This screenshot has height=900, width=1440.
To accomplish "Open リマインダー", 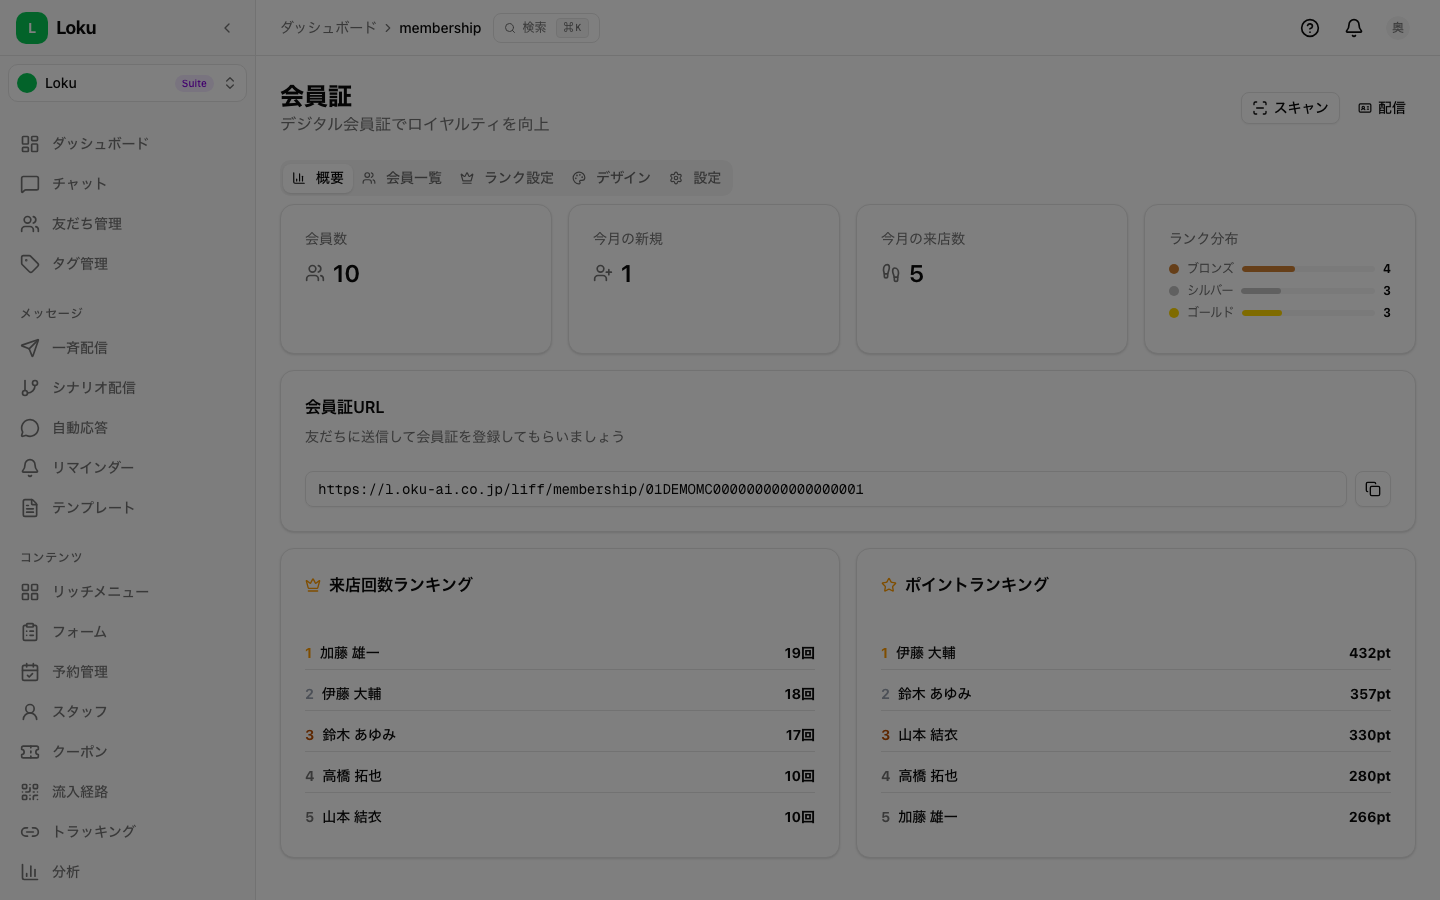I will coord(127,468).
